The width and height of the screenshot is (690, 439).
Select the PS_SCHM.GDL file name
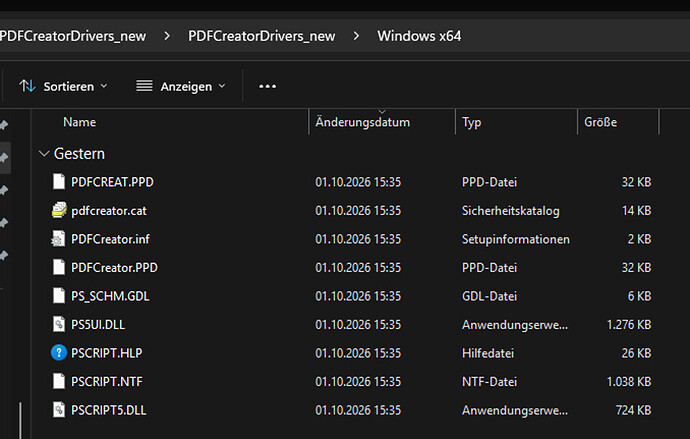point(110,296)
